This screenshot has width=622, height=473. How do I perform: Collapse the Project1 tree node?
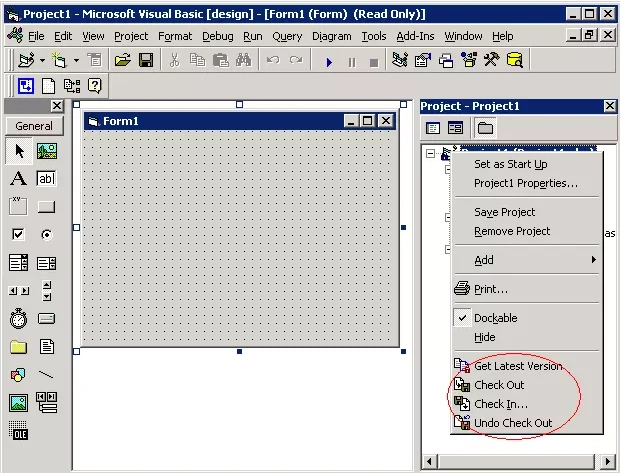pyautogui.click(x=430, y=153)
